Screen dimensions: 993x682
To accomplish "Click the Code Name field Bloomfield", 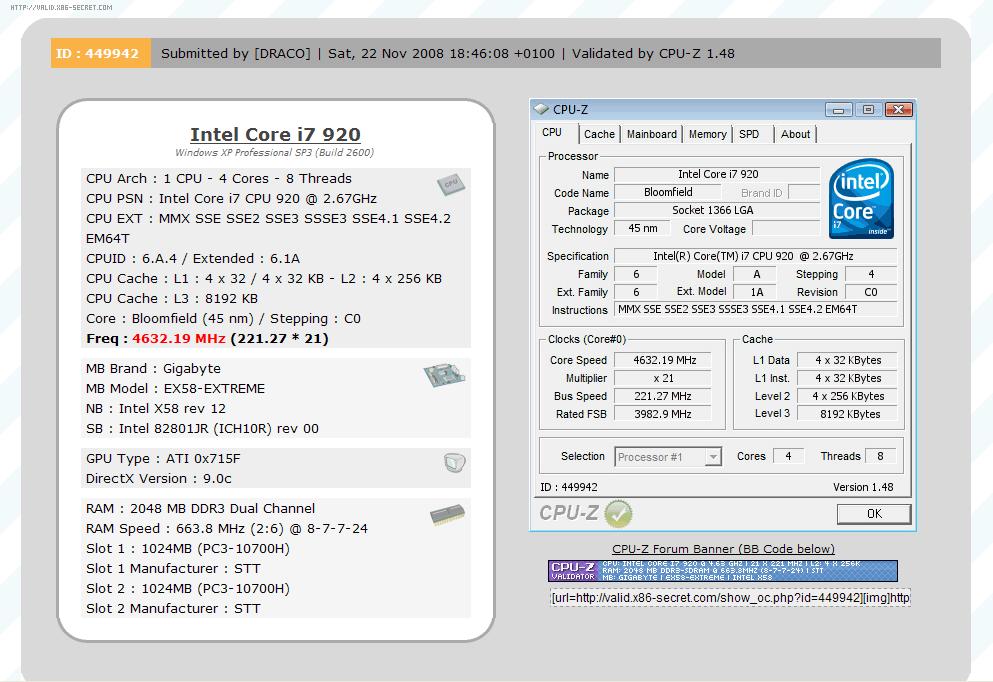I will [667, 192].
